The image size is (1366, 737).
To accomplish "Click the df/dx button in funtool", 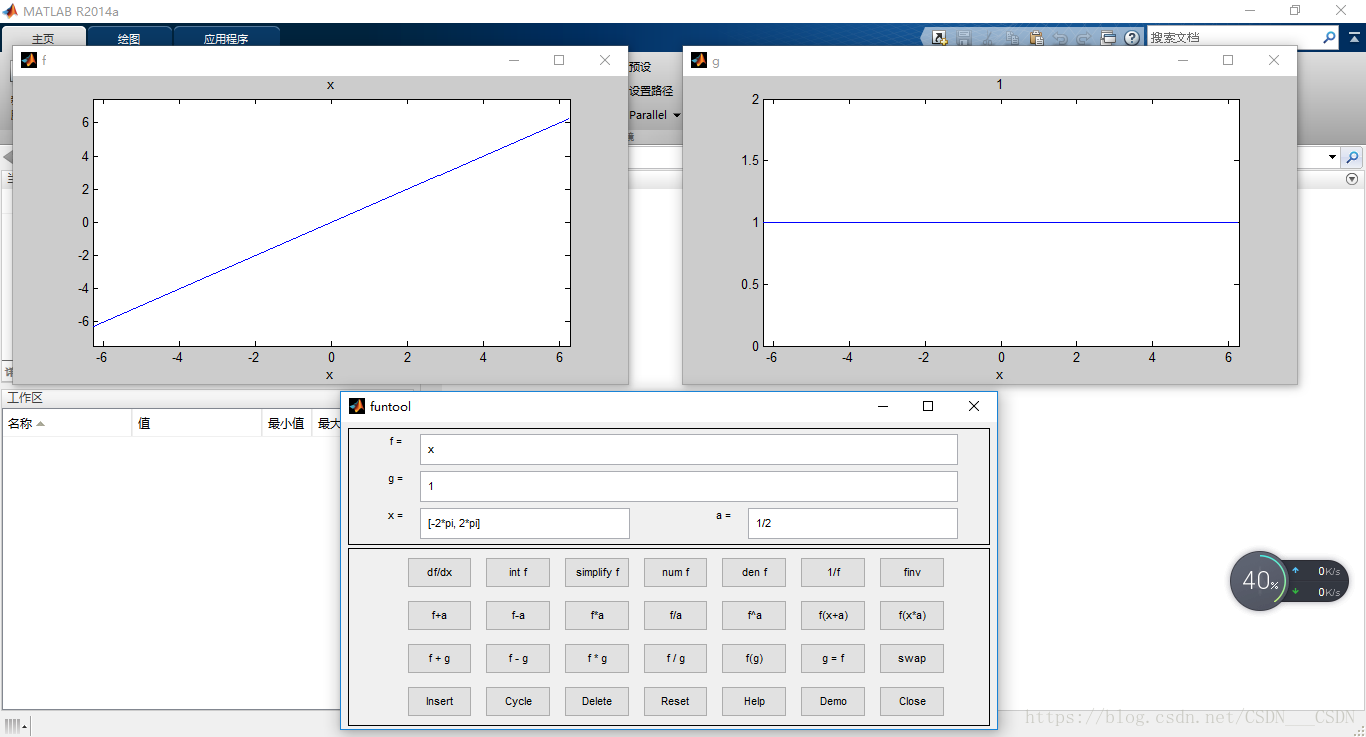I will (x=440, y=573).
